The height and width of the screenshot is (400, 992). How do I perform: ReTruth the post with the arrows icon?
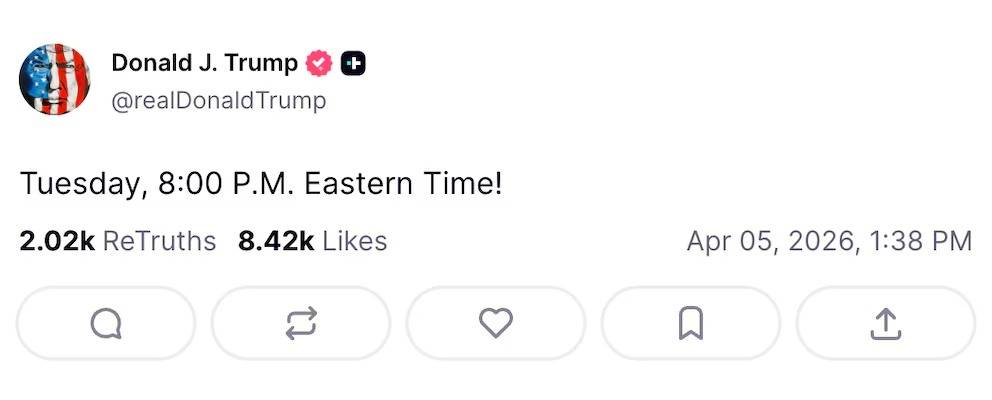tap(301, 323)
